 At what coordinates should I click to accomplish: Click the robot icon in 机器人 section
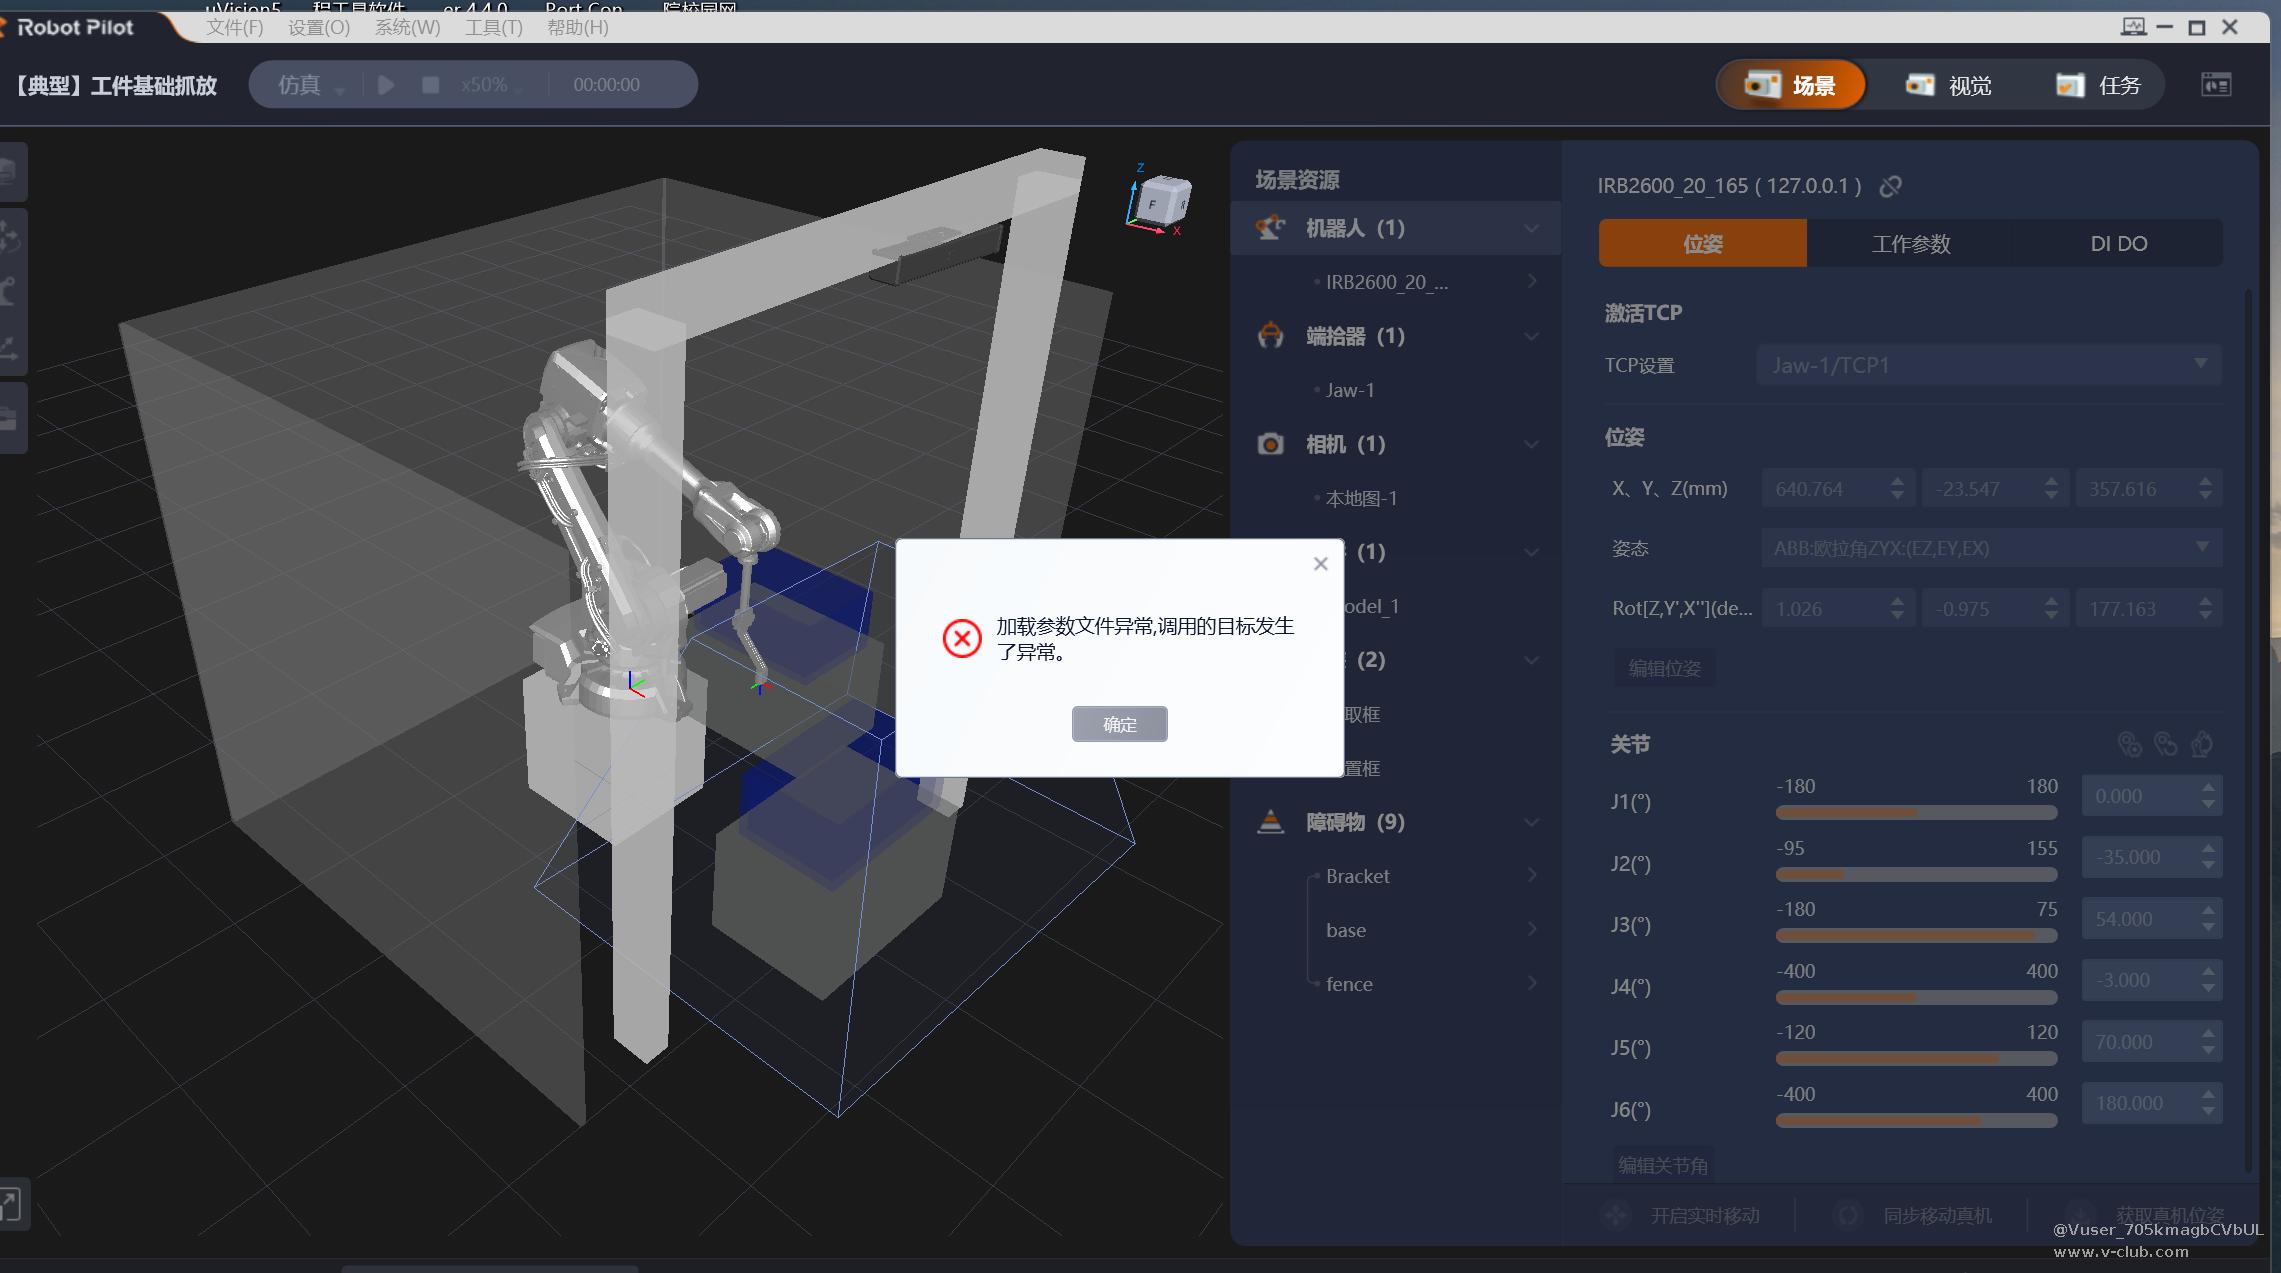coord(1270,228)
